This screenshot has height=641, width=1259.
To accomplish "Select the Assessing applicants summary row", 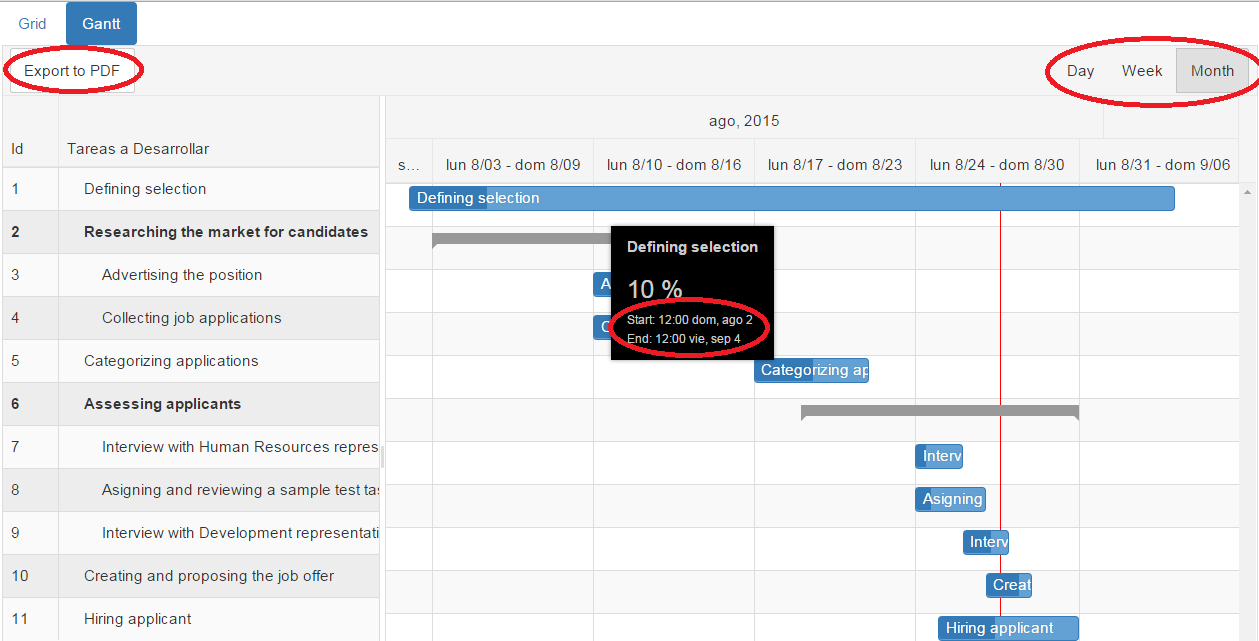I will 191,404.
